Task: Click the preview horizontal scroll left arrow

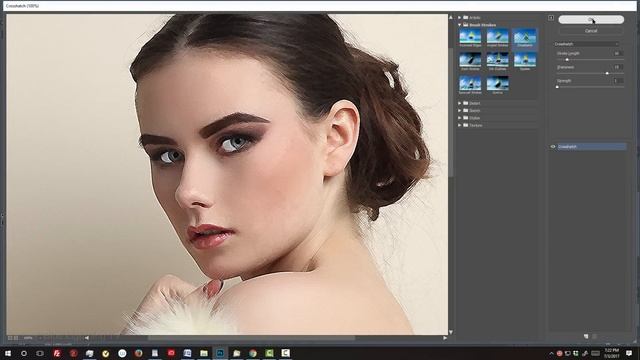Action: pos(87,338)
